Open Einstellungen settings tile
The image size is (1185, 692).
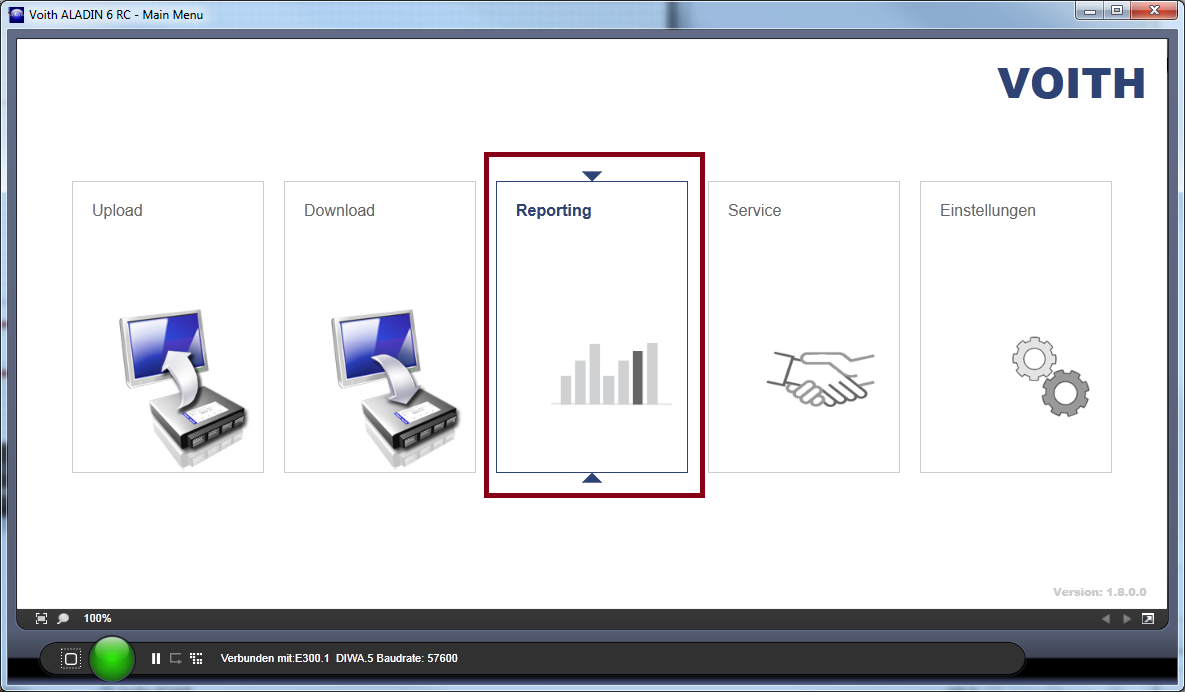pos(1016,326)
